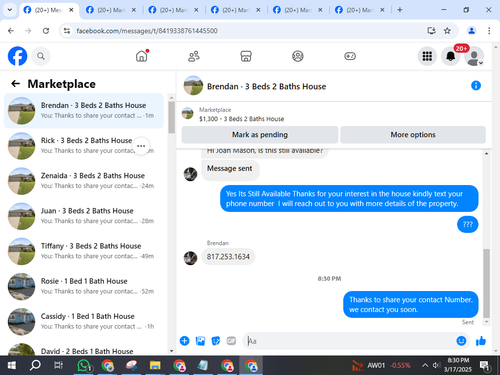Viewport: 500px width, 375px height.
Task: Show hidden system tray icons chevron
Action: click(425, 366)
